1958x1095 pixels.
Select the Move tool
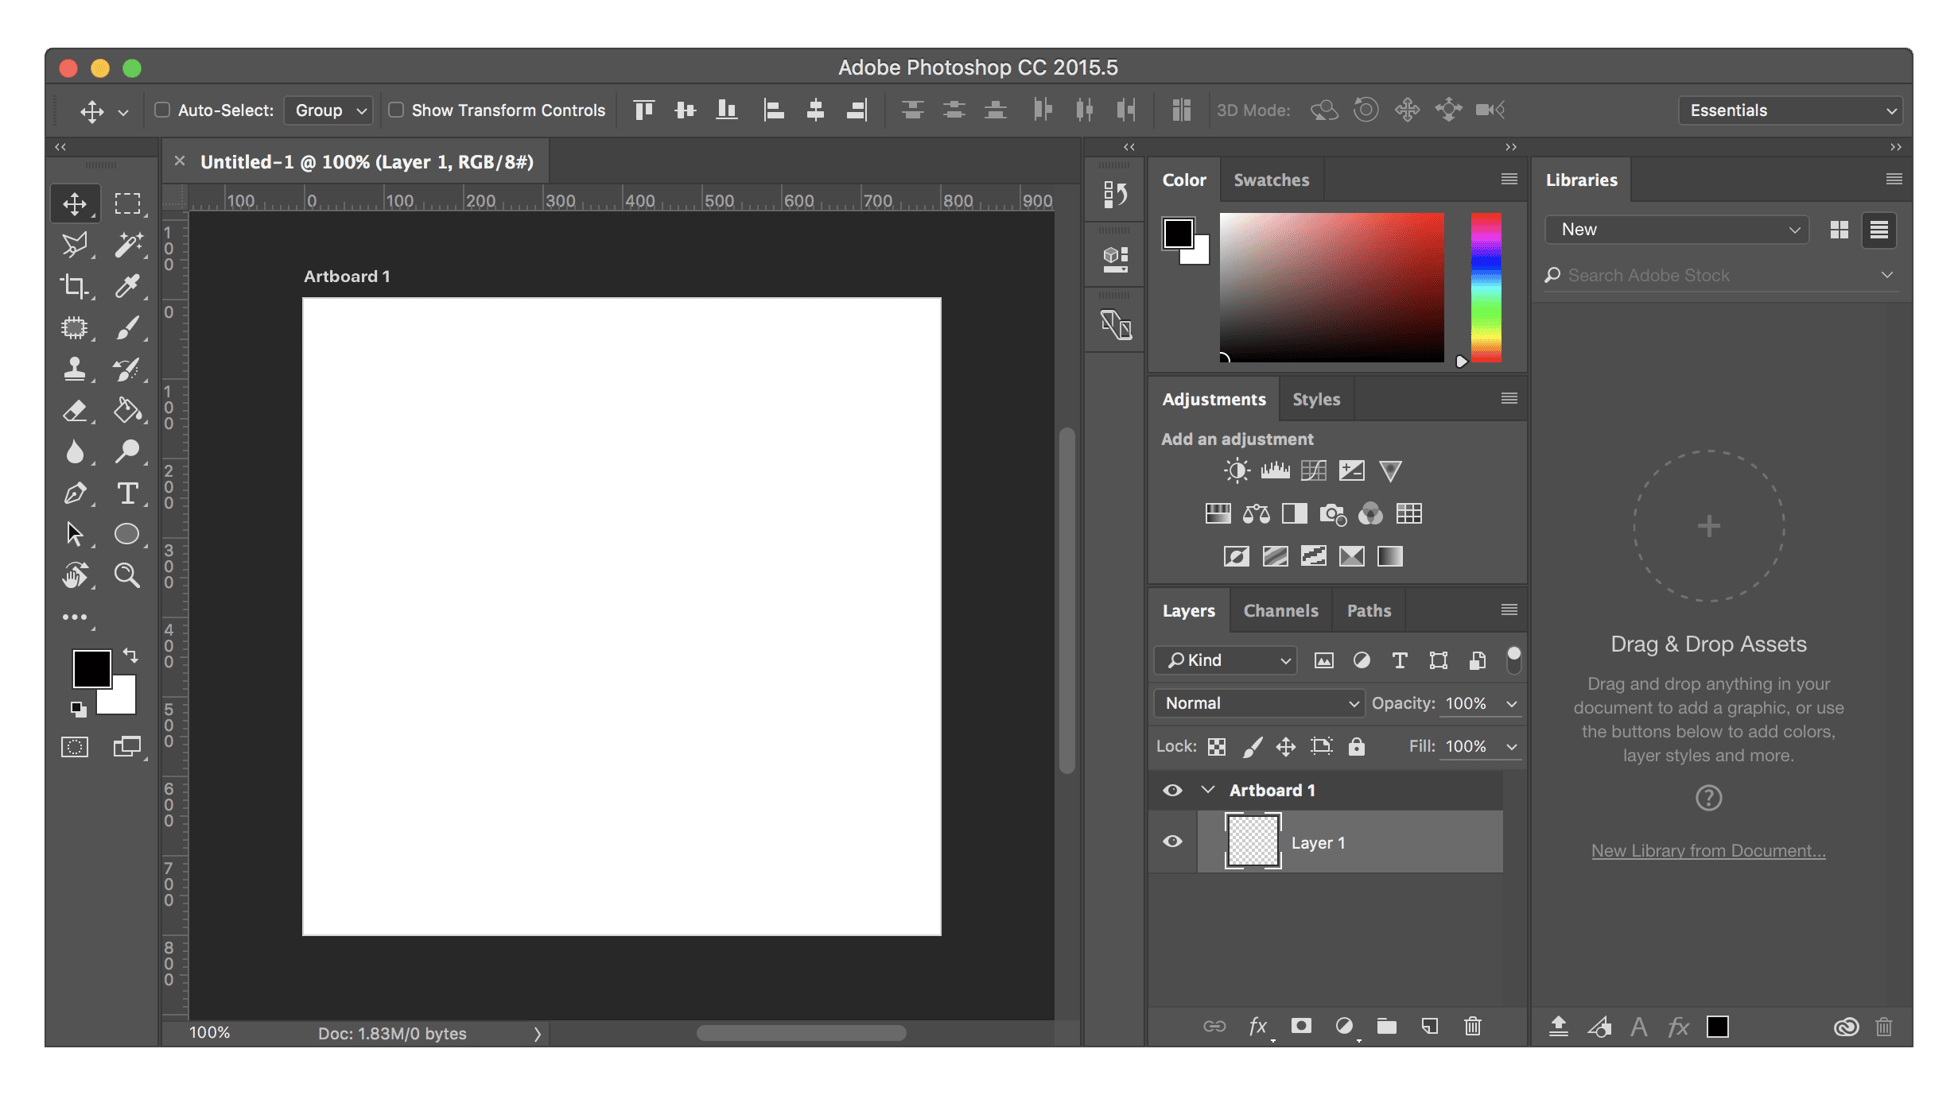[76, 203]
